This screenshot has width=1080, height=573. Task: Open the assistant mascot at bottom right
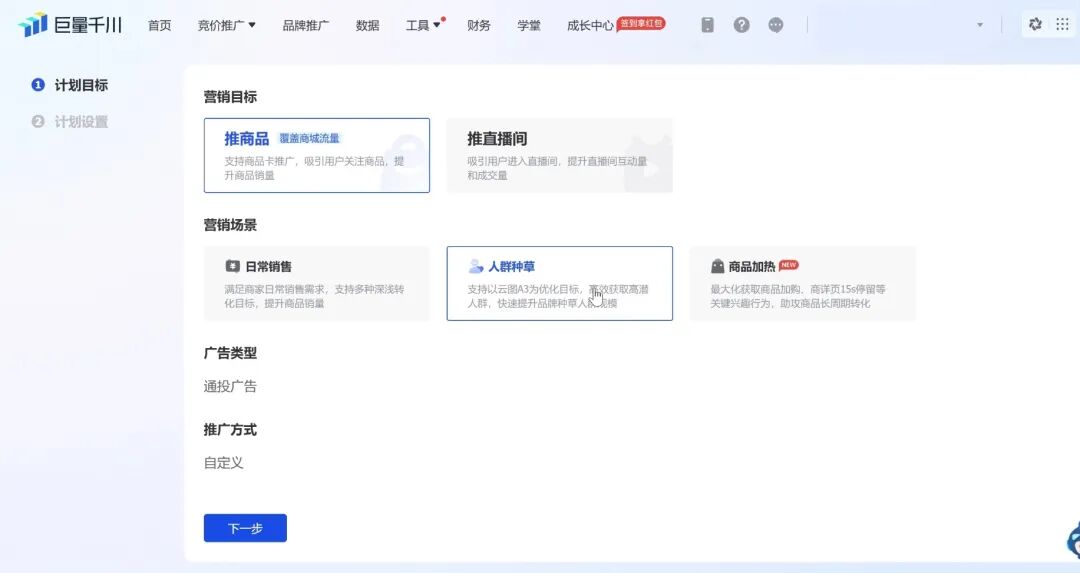(x=1073, y=541)
